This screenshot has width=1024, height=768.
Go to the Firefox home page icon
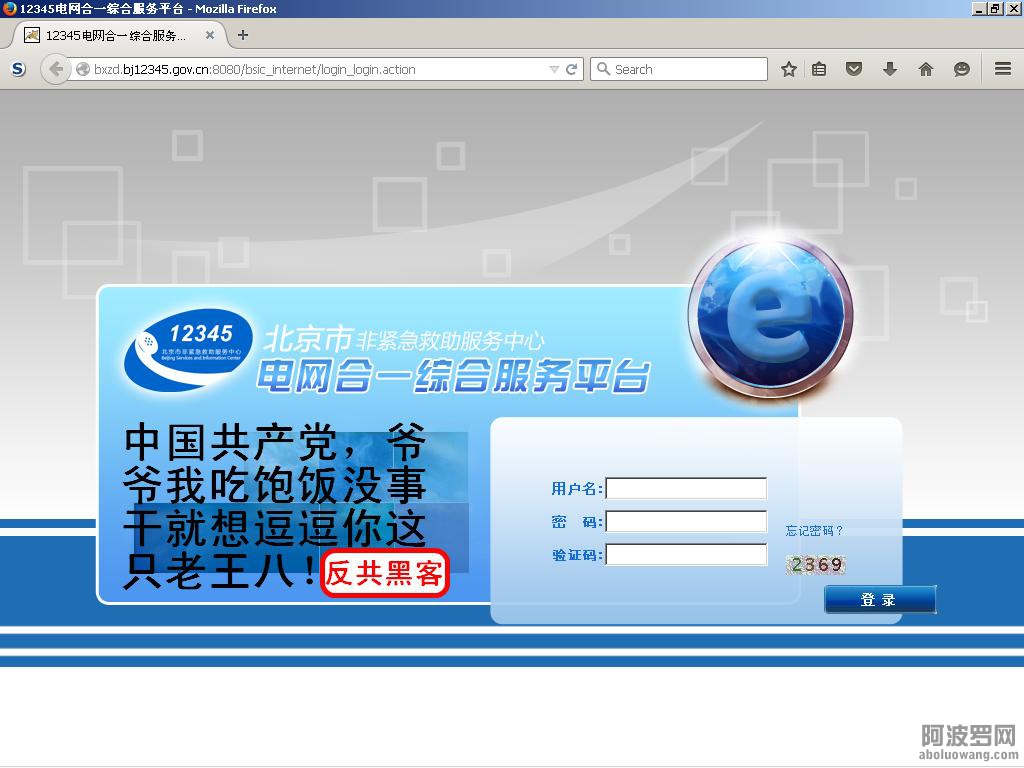pos(926,69)
